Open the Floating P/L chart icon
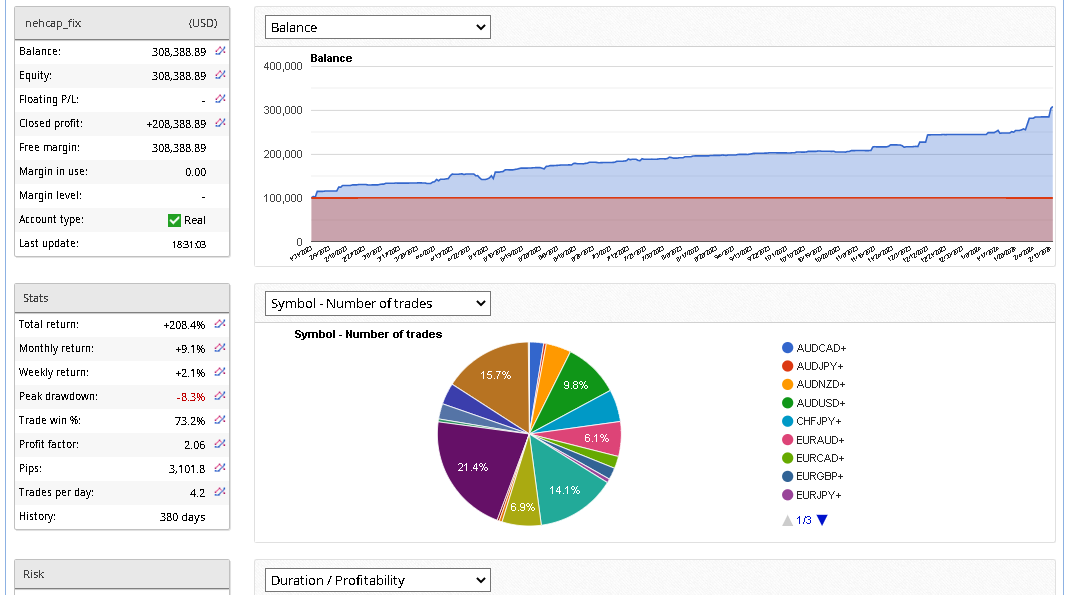Viewport: 1074px width, 595px height. click(221, 99)
